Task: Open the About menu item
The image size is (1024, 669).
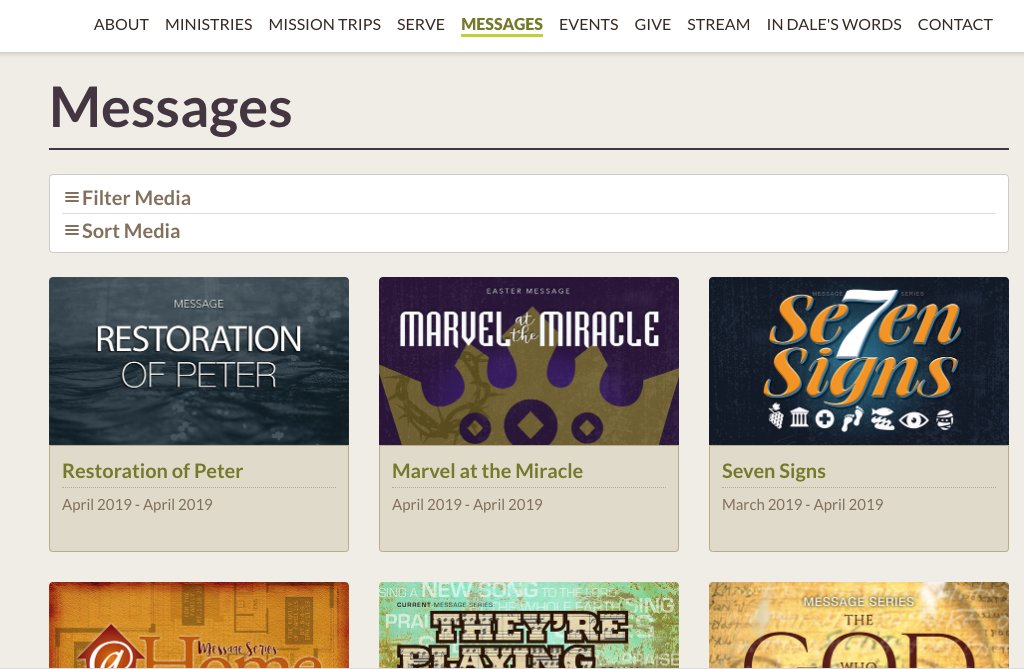Action: (x=121, y=24)
